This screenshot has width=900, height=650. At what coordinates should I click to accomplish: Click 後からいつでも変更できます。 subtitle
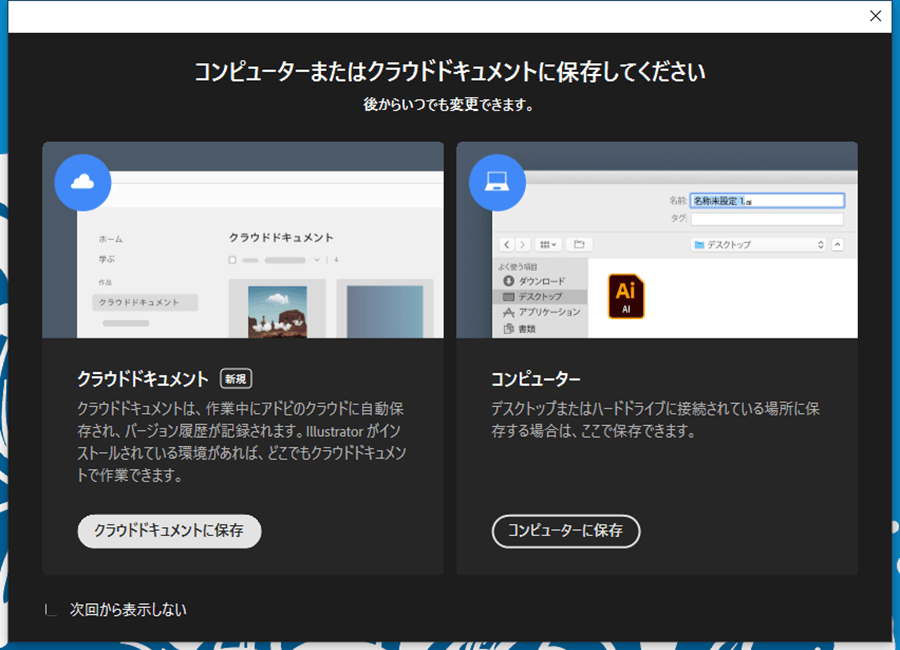(x=449, y=105)
